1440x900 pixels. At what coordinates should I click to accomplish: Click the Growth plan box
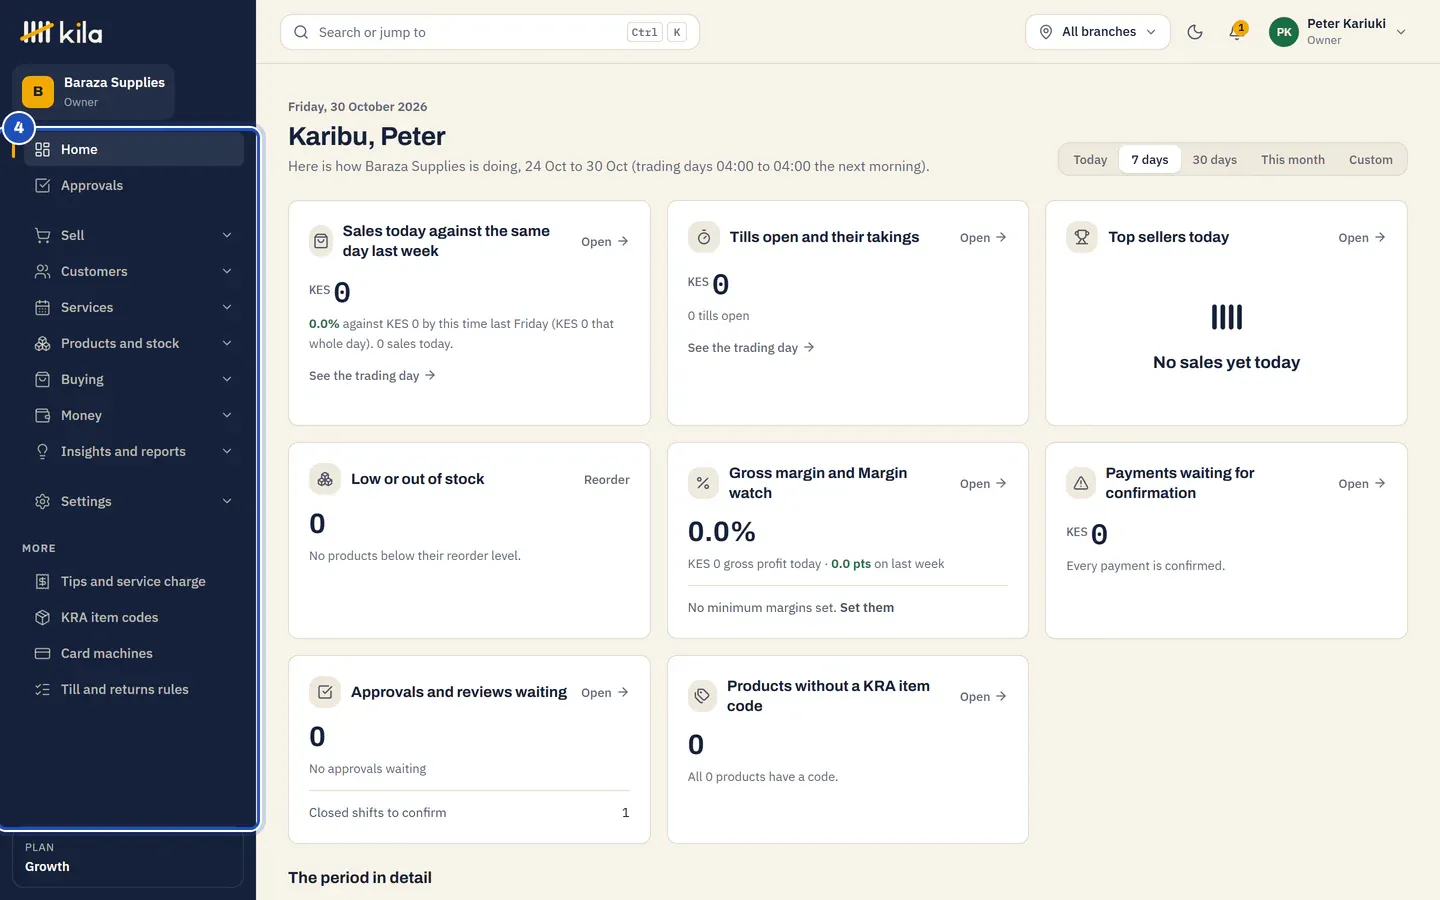pyautogui.click(x=128, y=858)
